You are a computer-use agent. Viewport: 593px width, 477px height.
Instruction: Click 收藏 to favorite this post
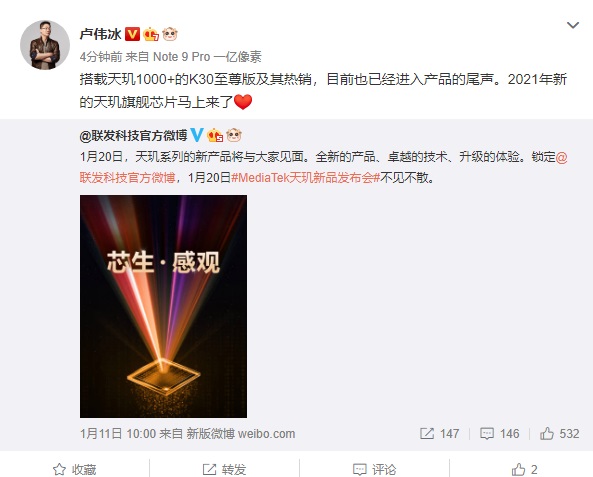(75, 469)
